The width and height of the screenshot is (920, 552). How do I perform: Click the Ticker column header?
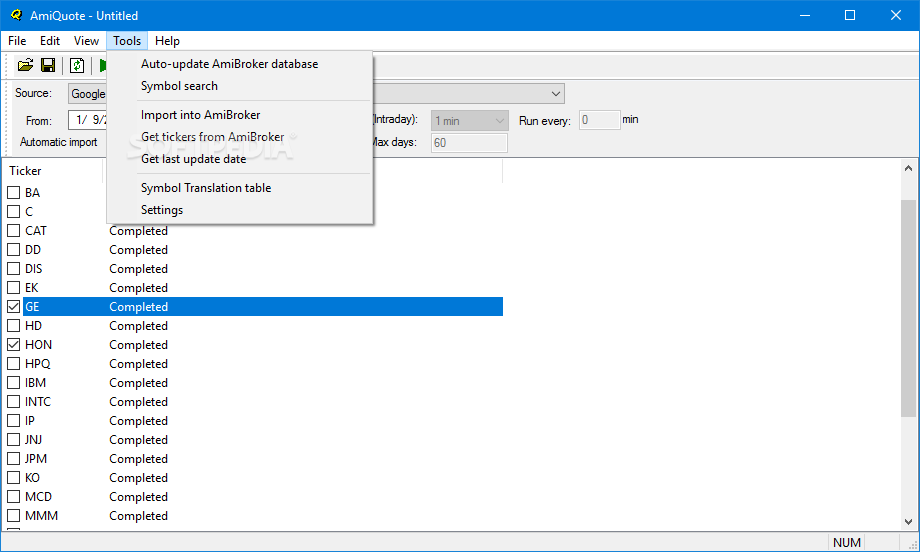coord(53,171)
